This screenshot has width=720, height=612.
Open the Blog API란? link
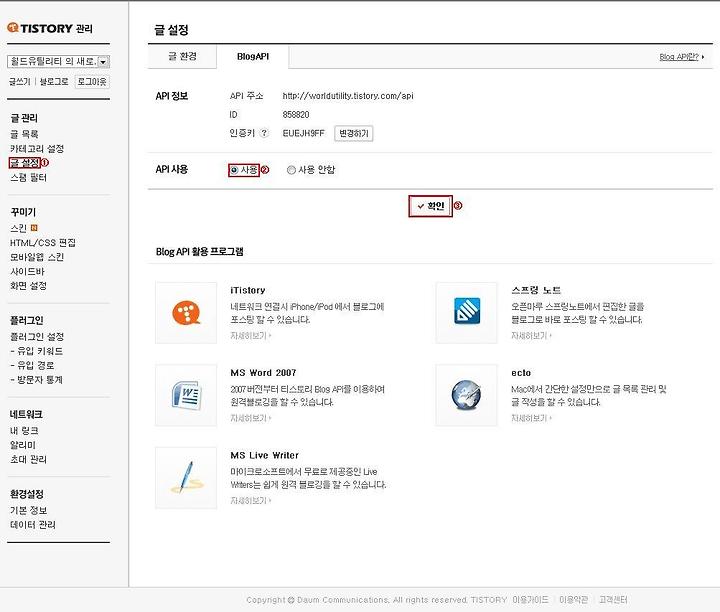[681, 57]
